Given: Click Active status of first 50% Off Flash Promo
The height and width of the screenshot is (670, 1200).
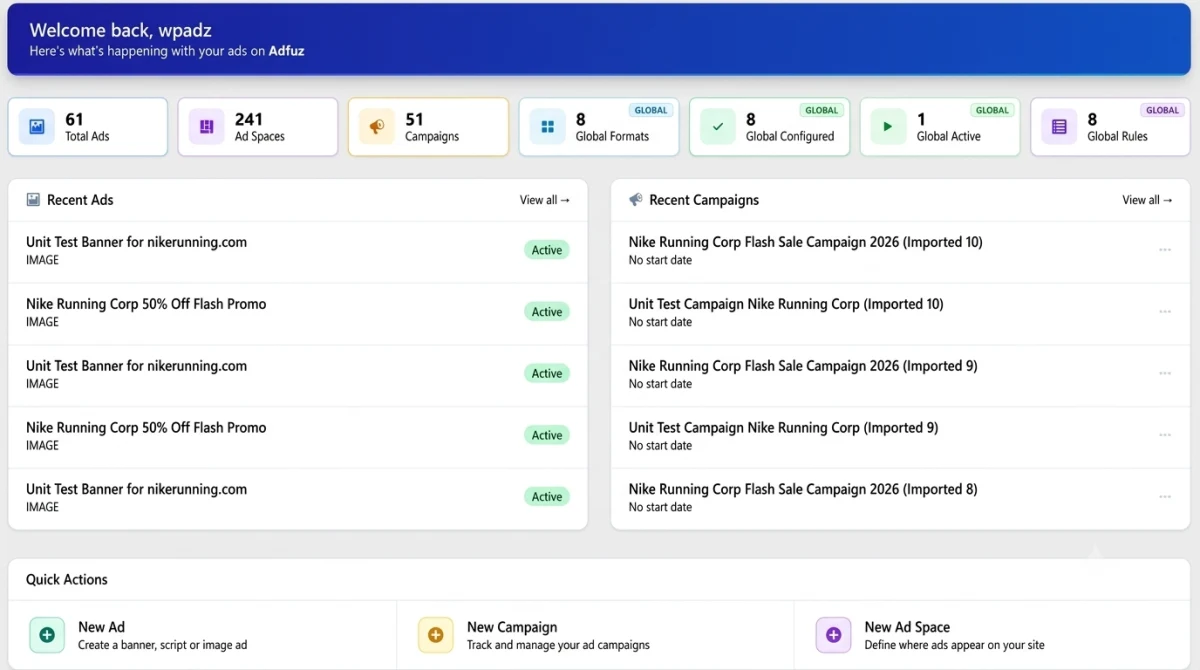Looking at the screenshot, I should pos(547,312).
